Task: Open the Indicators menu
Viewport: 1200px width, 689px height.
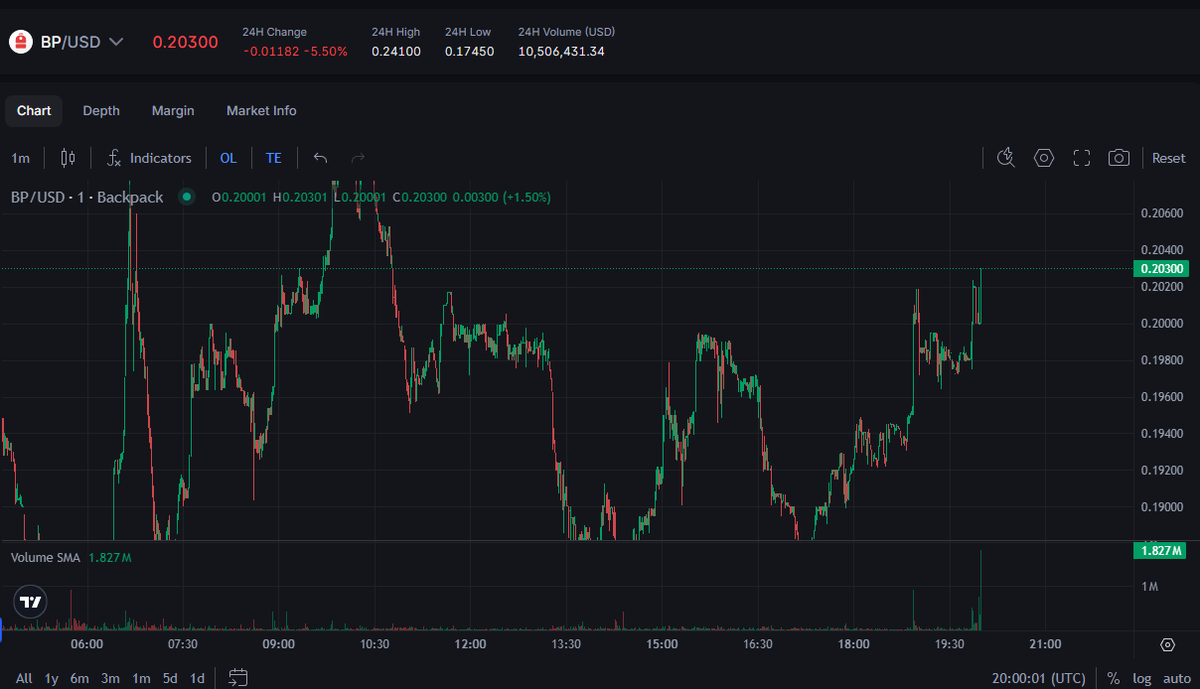Action: (149, 158)
